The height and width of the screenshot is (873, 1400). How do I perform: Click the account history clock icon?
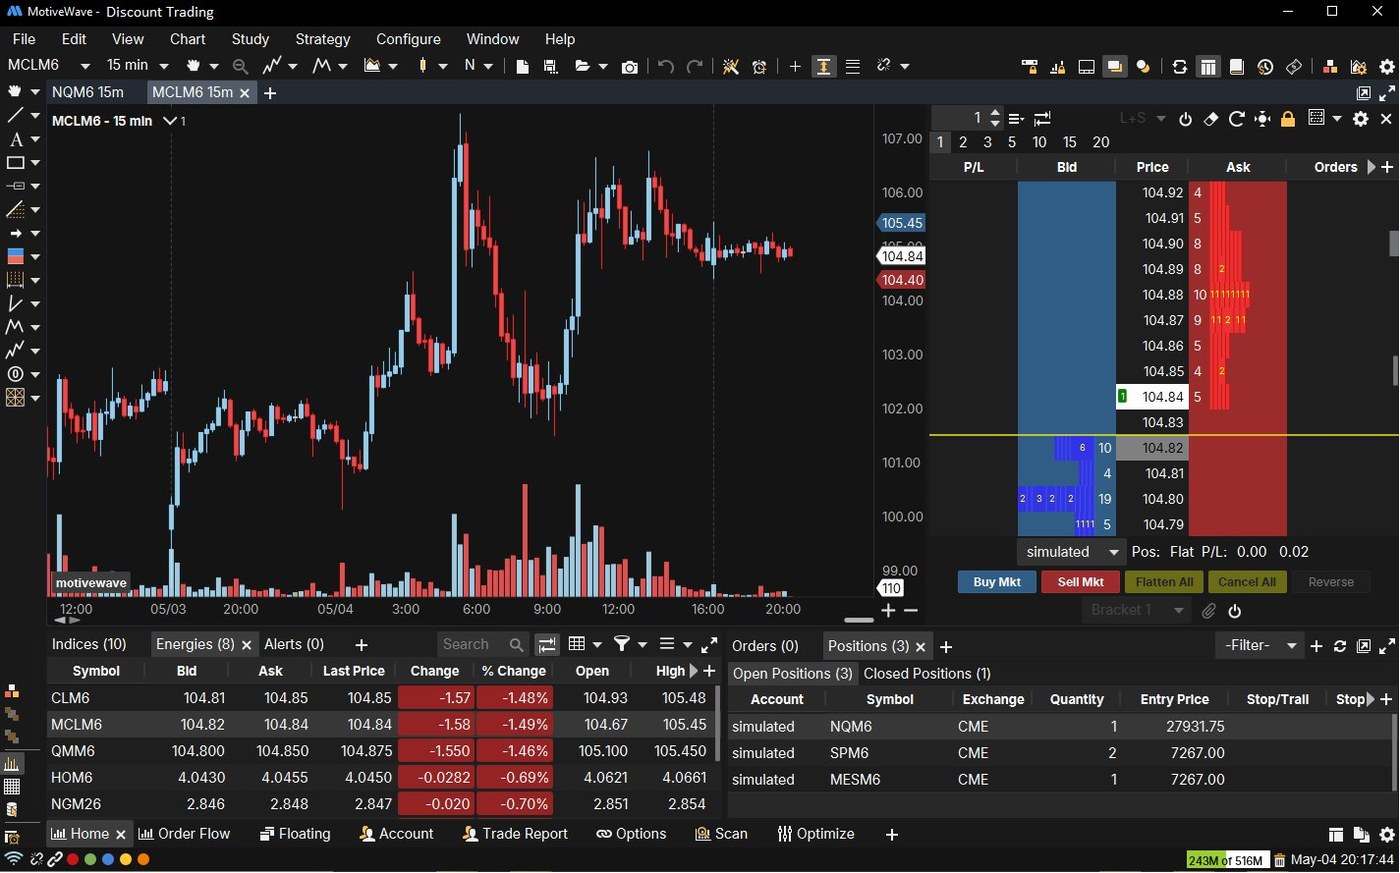[1265, 66]
